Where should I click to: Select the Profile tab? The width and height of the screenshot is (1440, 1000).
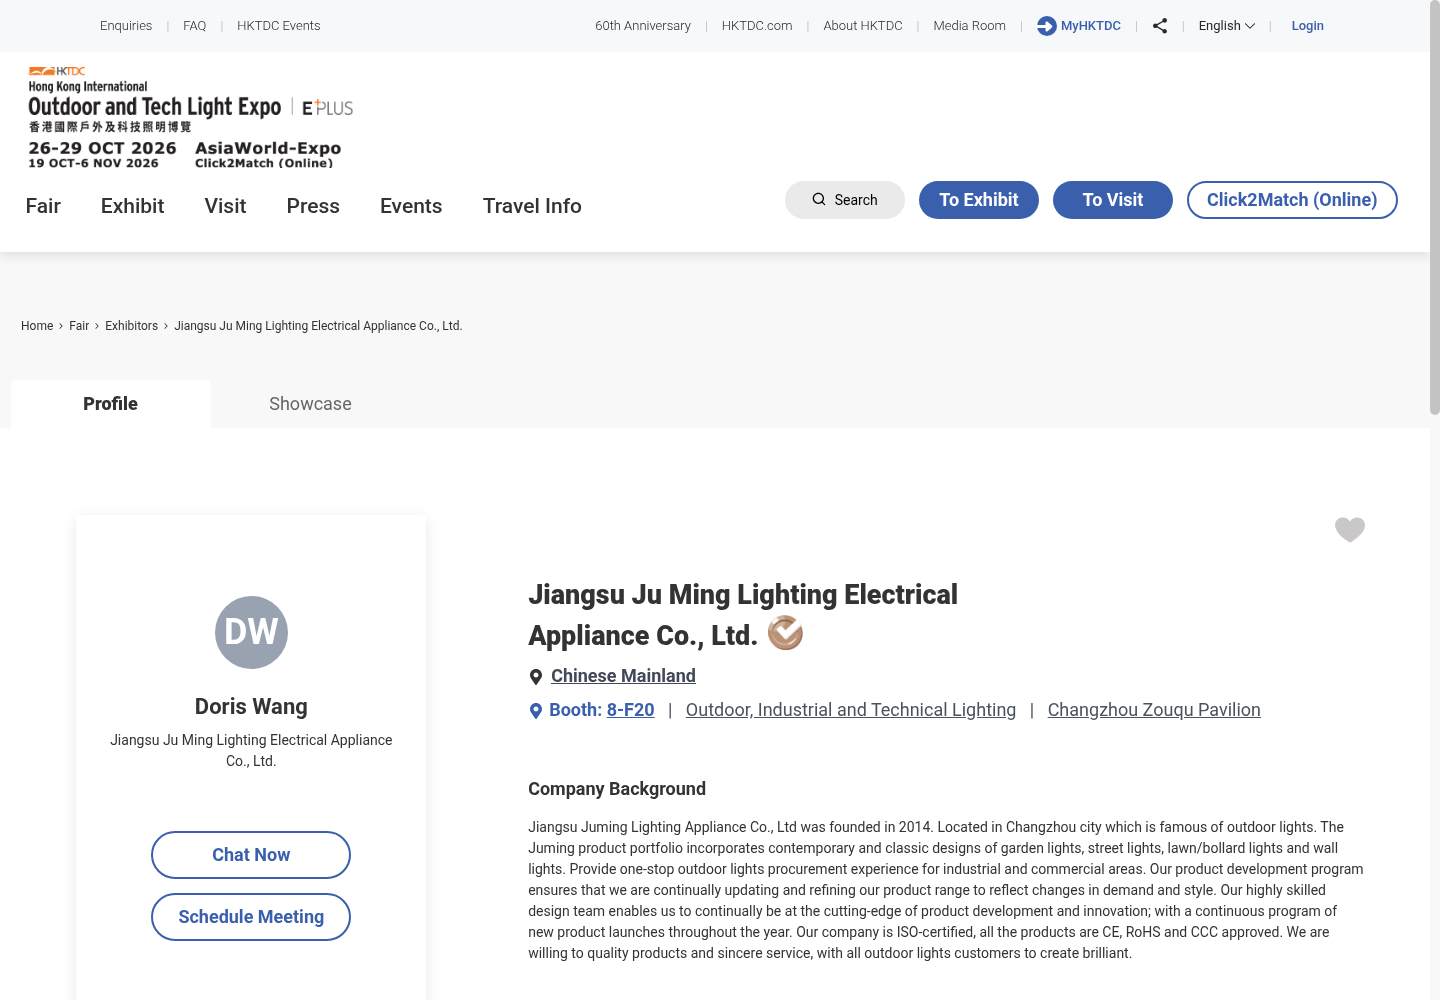(111, 404)
